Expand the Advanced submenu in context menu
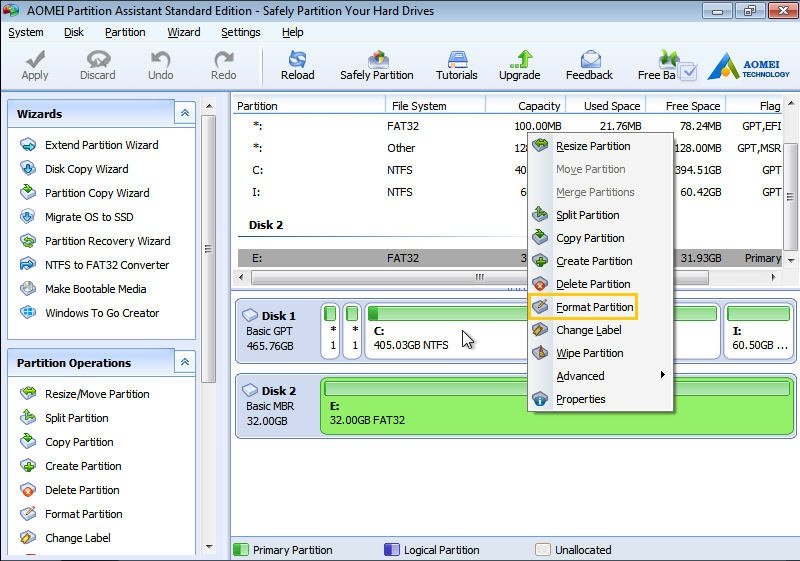Image resolution: width=800 pixels, height=561 pixels. (601, 376)
